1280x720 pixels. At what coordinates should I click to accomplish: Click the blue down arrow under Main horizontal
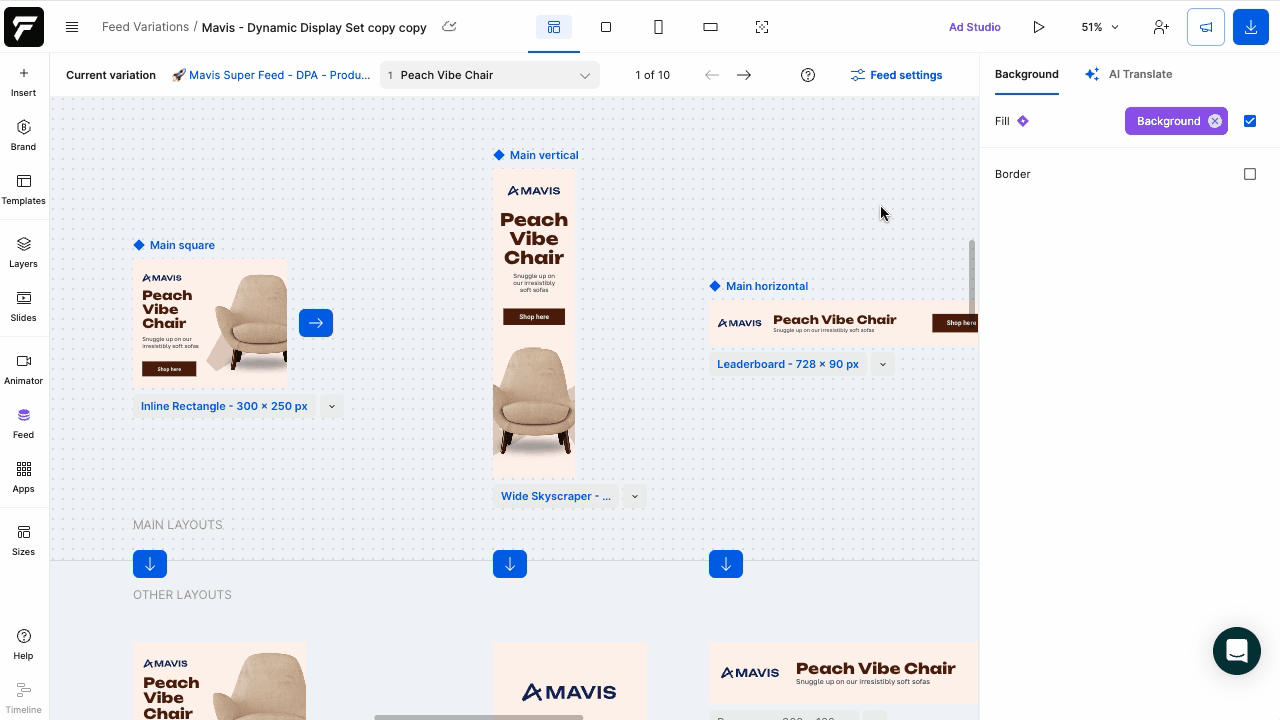click(726, 564)
